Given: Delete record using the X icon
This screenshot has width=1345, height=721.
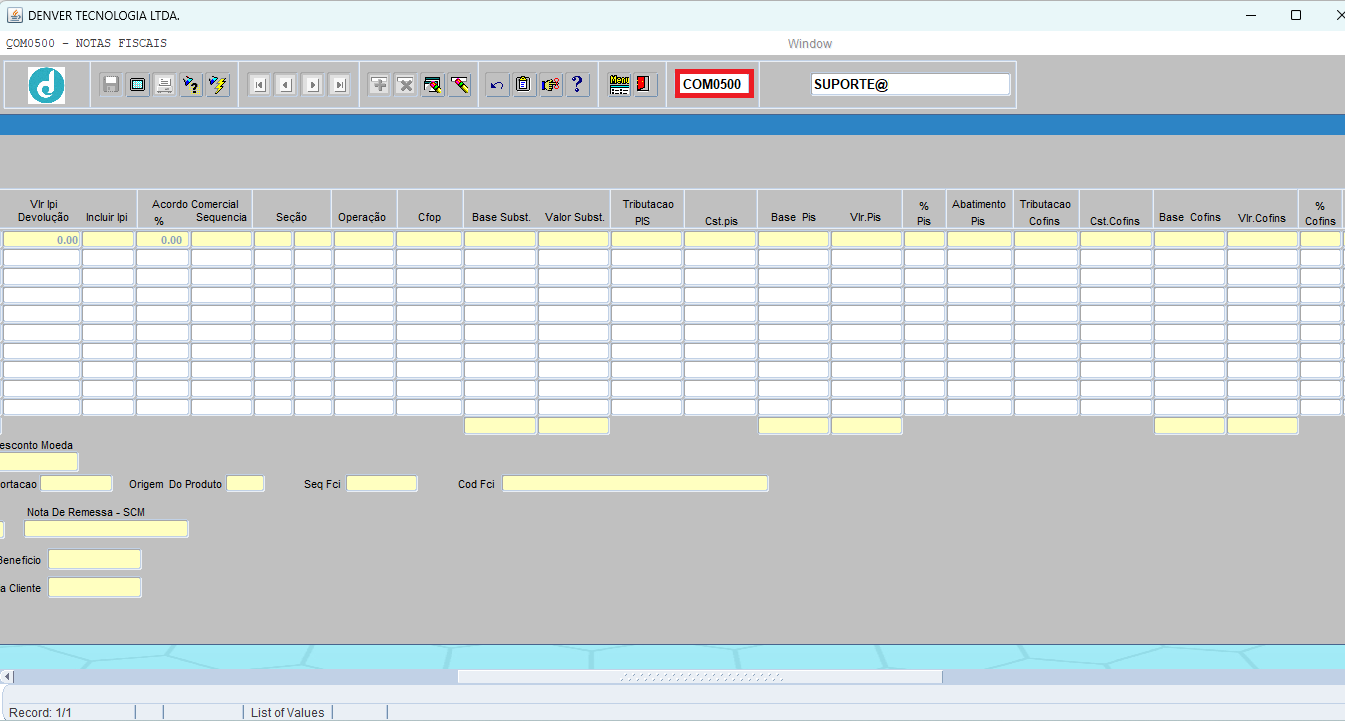Looking at the screenshot, I should click(x=406, y=85).
